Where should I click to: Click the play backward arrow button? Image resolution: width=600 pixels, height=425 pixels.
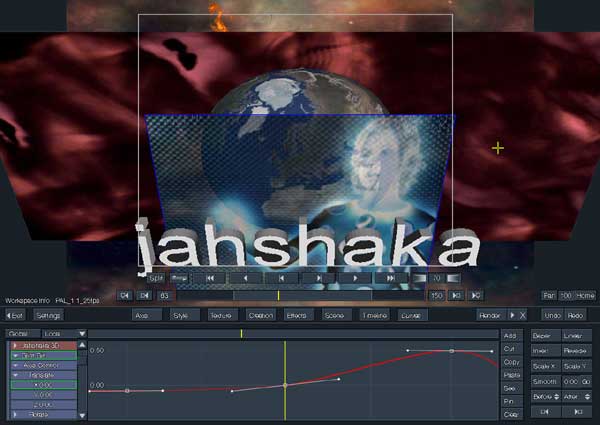point(246,278)
